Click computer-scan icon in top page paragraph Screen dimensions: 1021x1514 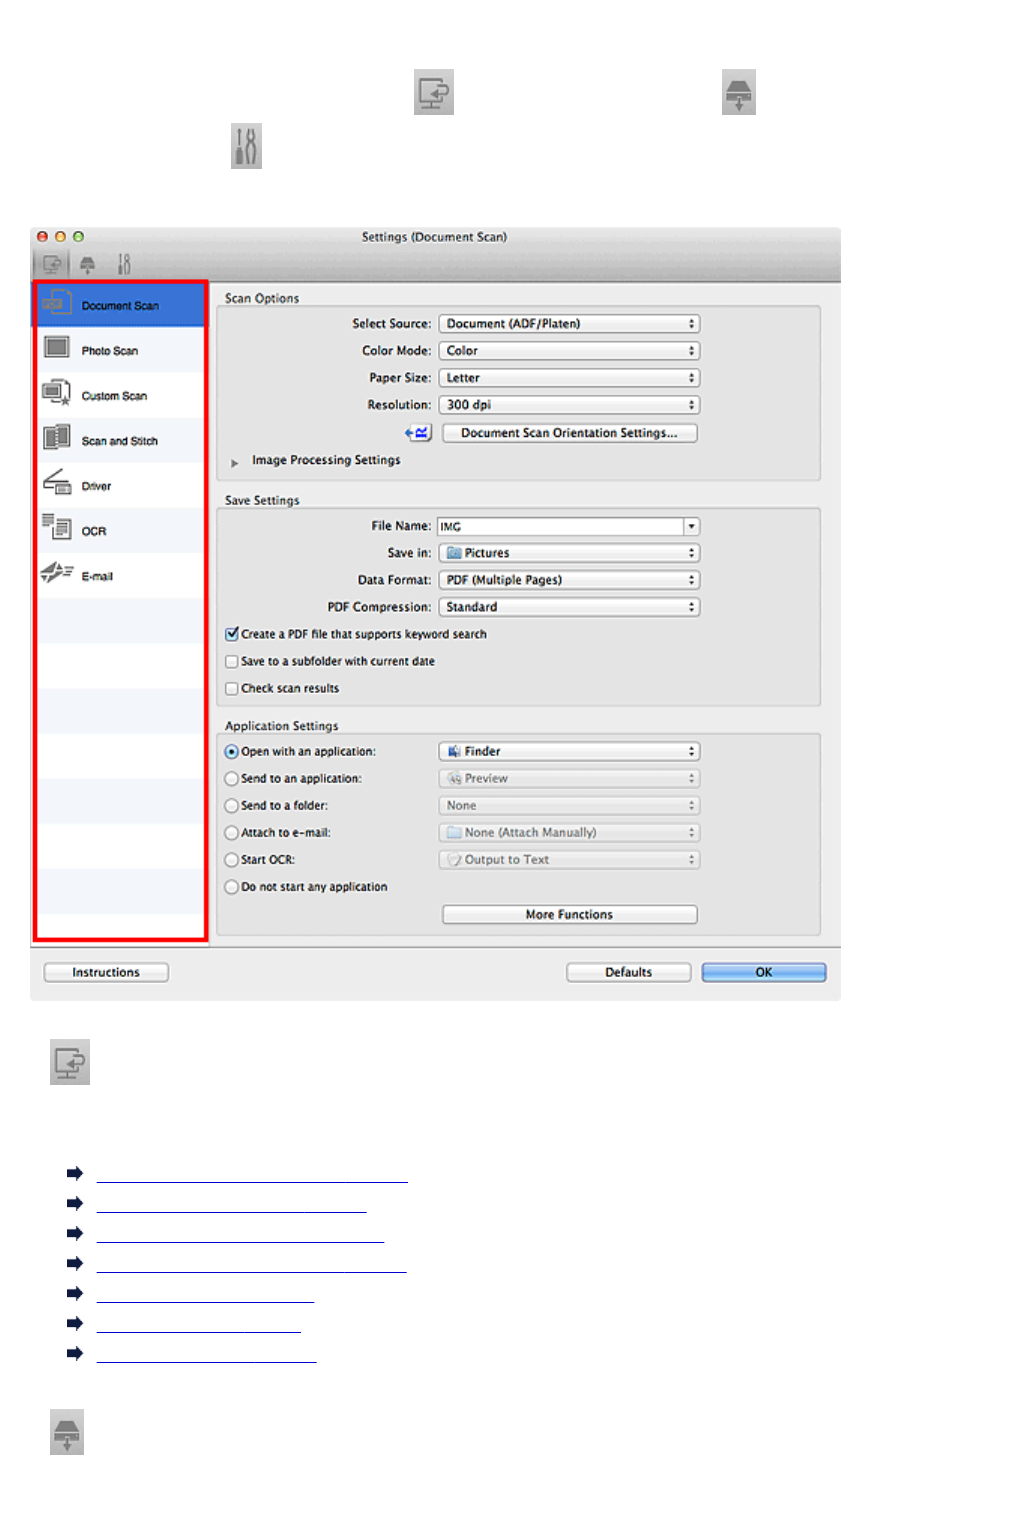434,92
